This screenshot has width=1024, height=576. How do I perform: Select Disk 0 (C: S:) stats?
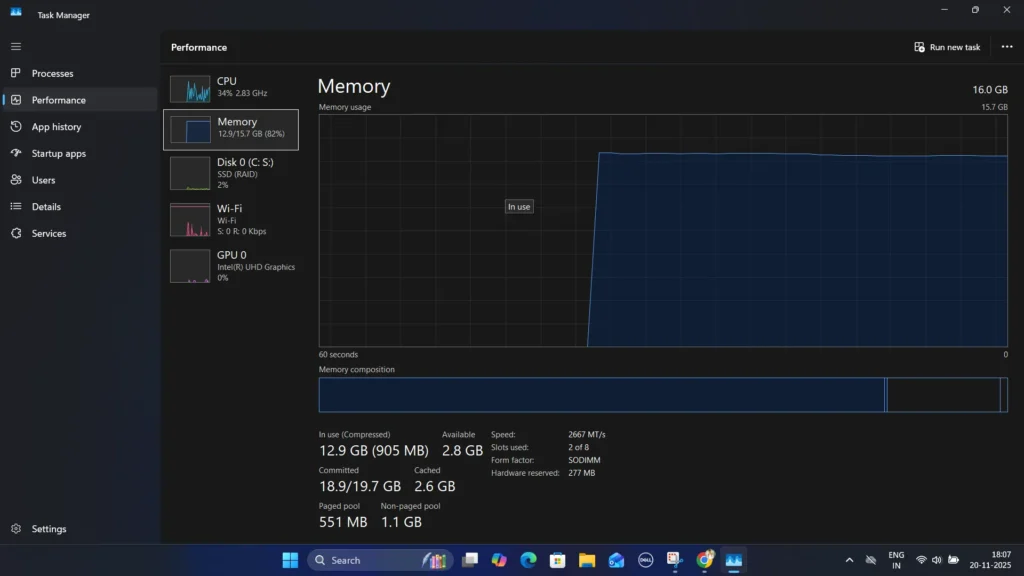[232, 173]
